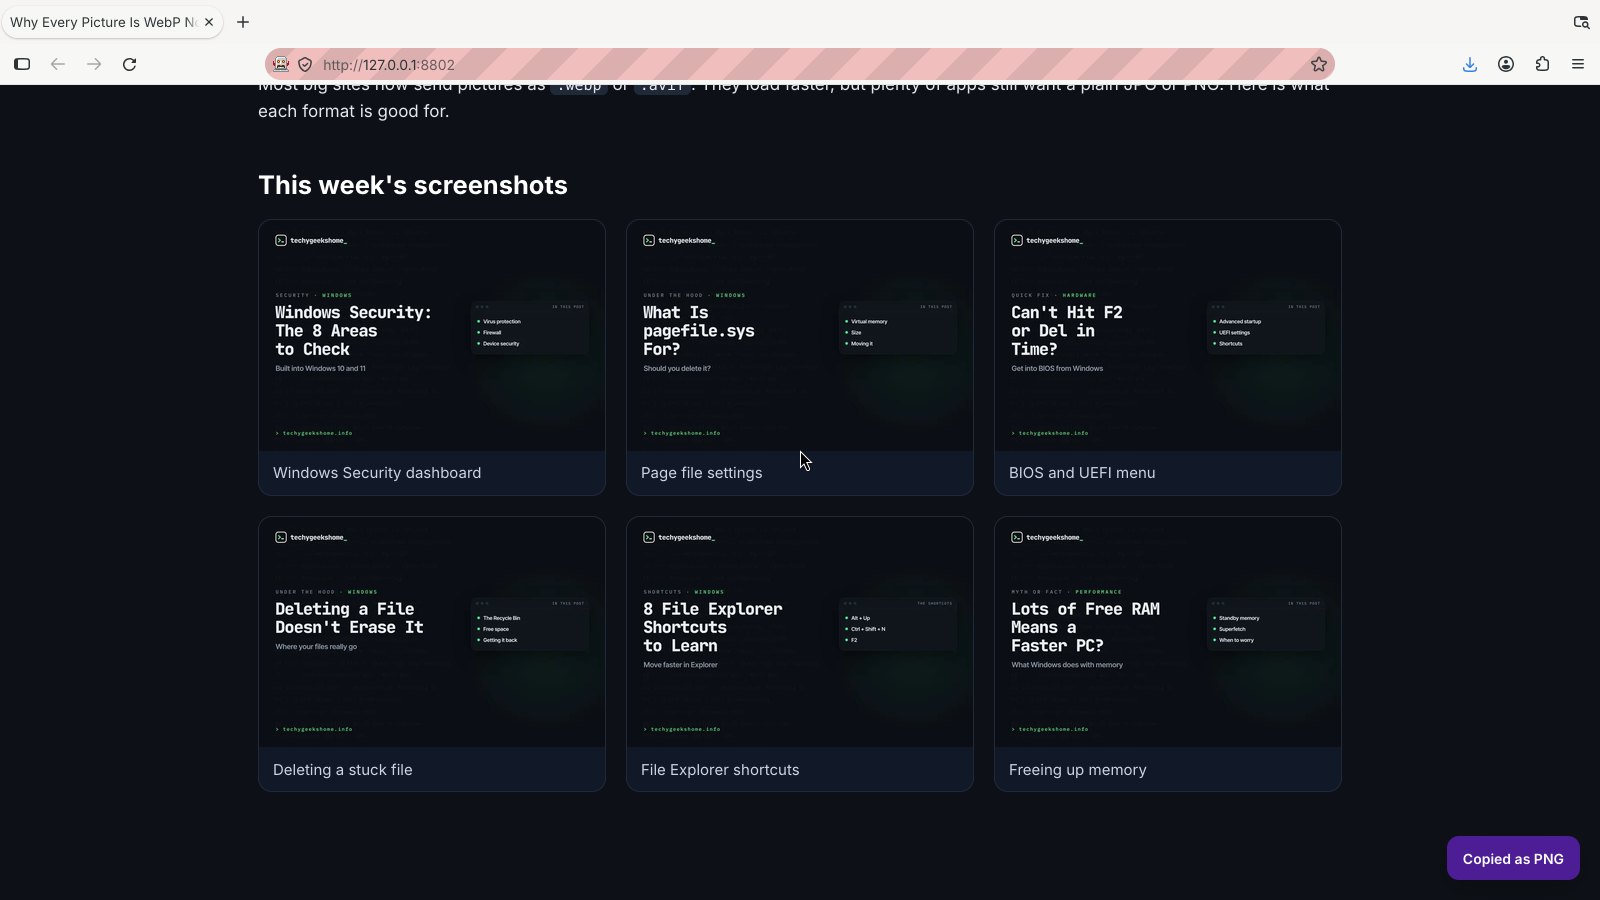The height and width of the screenshot is (900, 1600).
Task: Click the Windows Security dashboard caption
Action: (x=377, y=473)
